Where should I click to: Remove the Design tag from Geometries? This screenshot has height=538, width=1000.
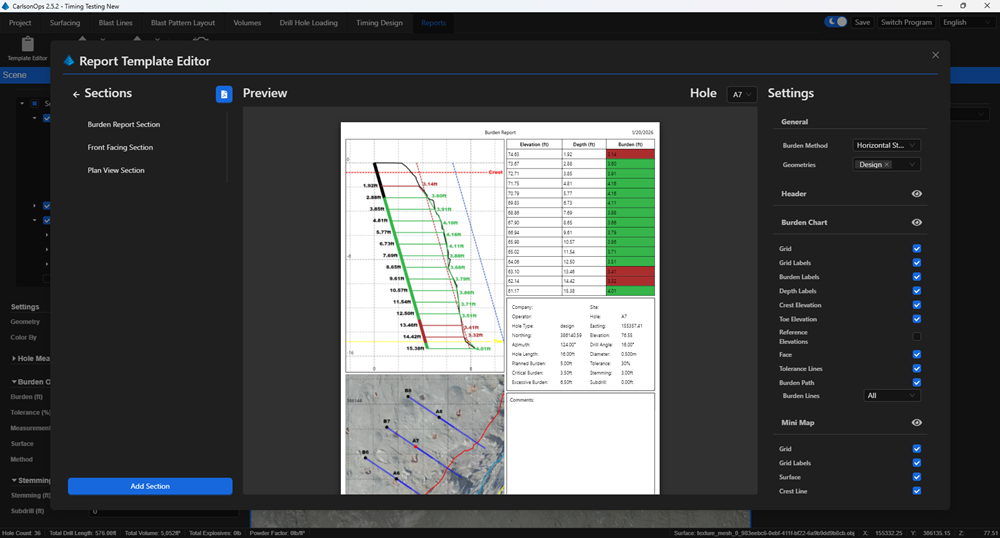(887, 164)
